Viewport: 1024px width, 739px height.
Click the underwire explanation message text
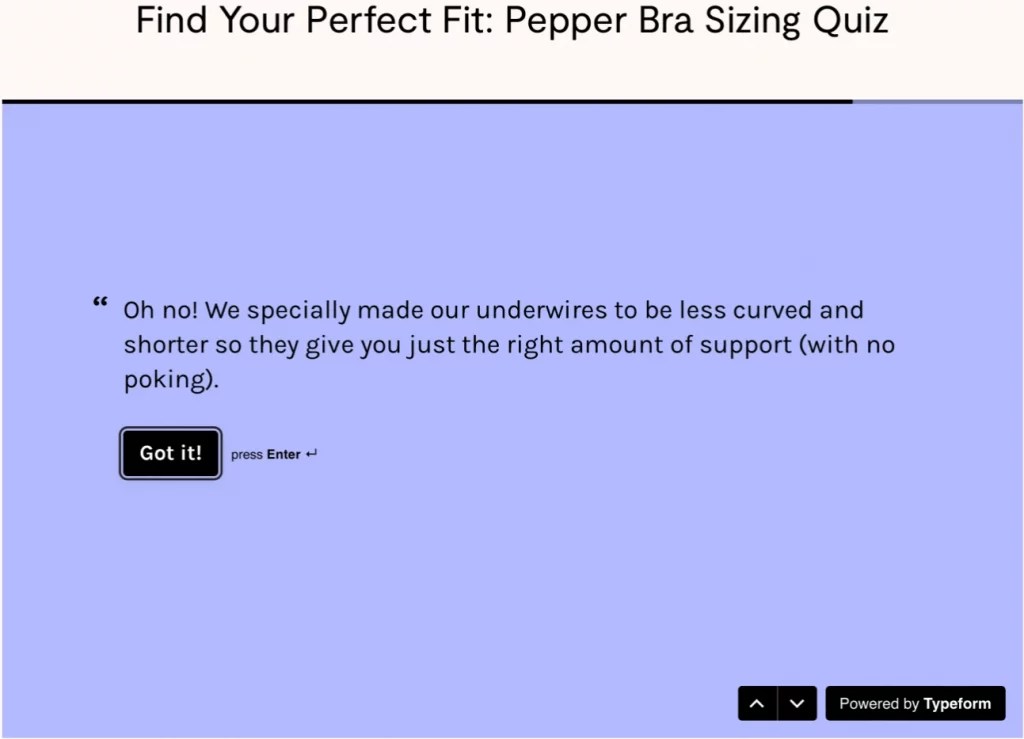click(508, 344)
